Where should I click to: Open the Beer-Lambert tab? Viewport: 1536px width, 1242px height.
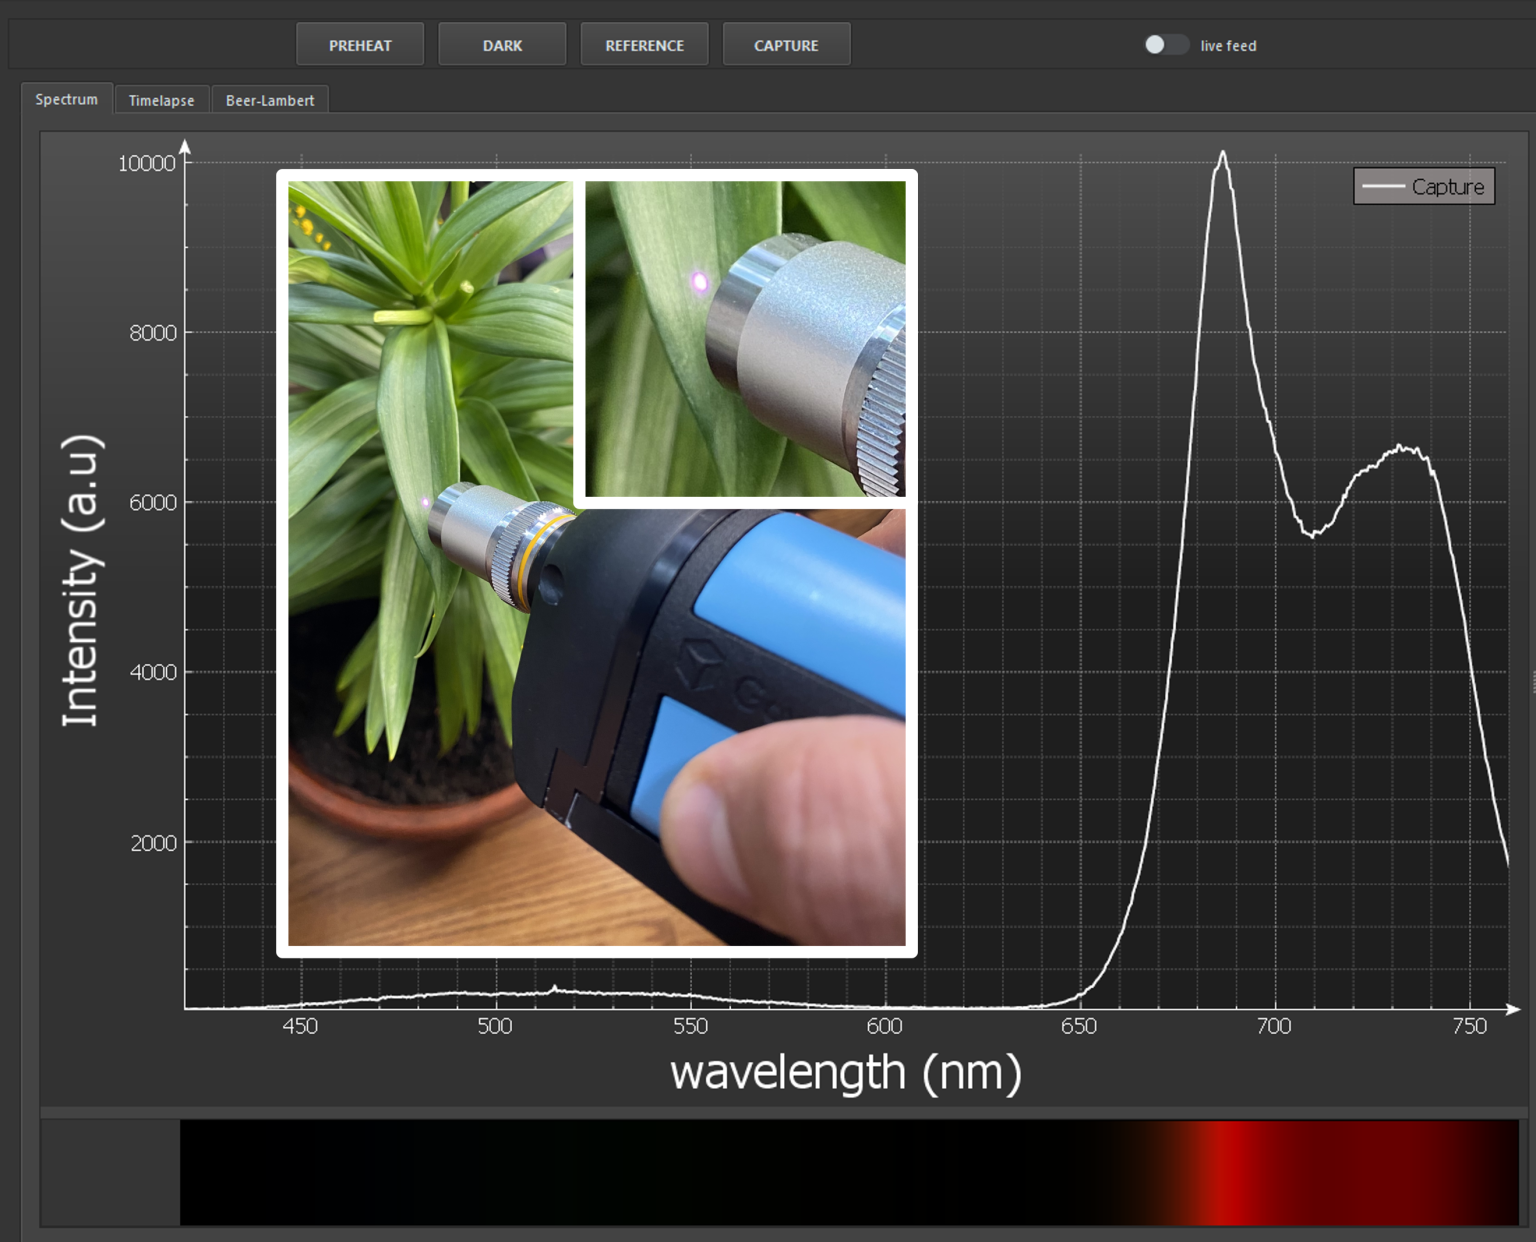270,99
